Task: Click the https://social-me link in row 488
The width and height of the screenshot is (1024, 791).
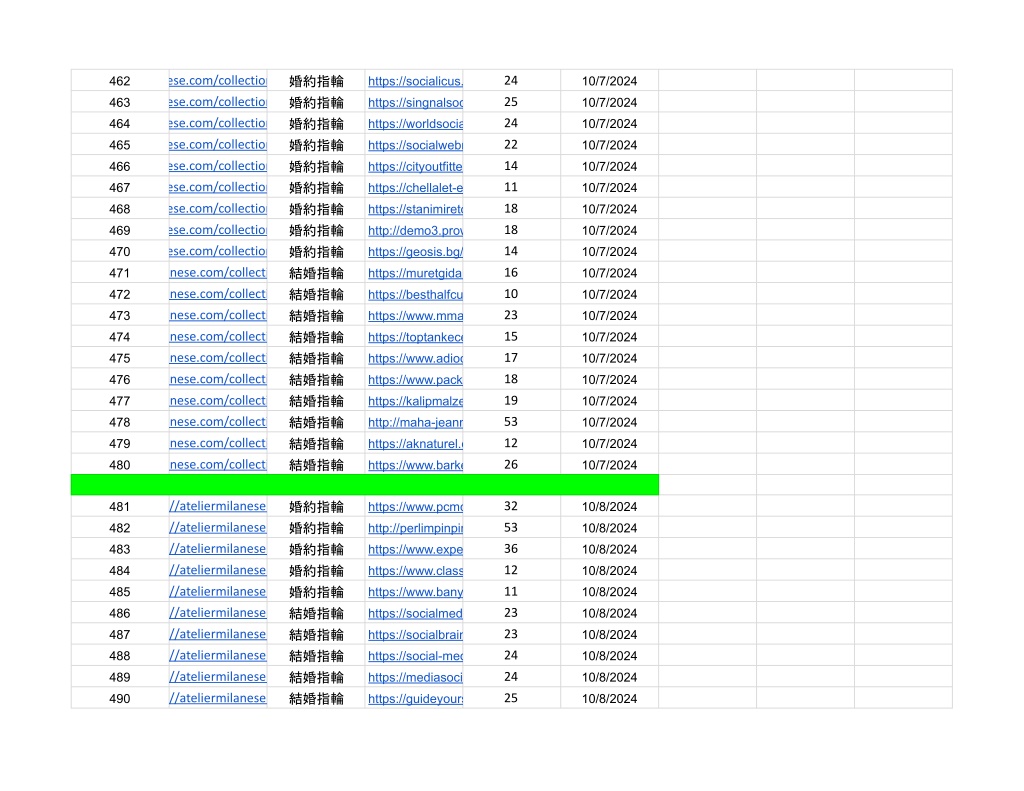Action: (415, 656)
